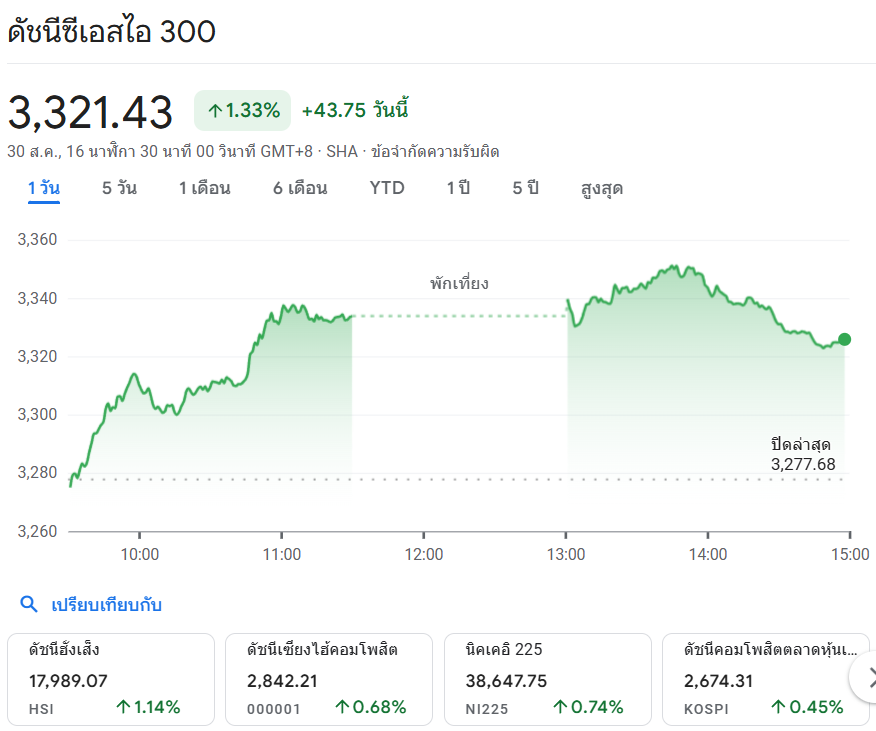Click the พักเที่ยง lunch break label
This screenshot has width=876, height=731.
coord(460,283)
